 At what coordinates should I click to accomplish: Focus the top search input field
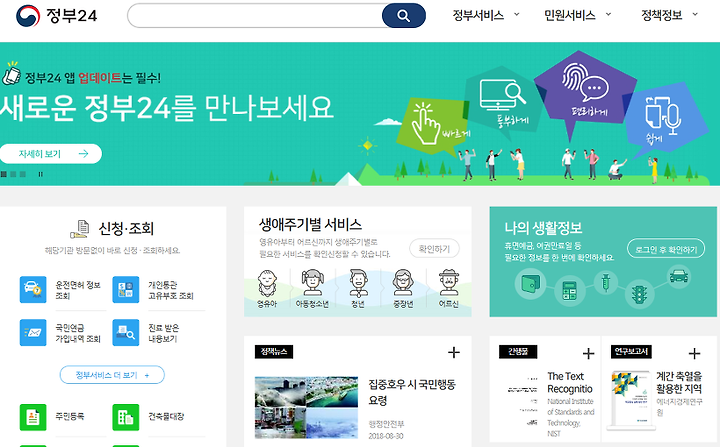tap(255, 16)
